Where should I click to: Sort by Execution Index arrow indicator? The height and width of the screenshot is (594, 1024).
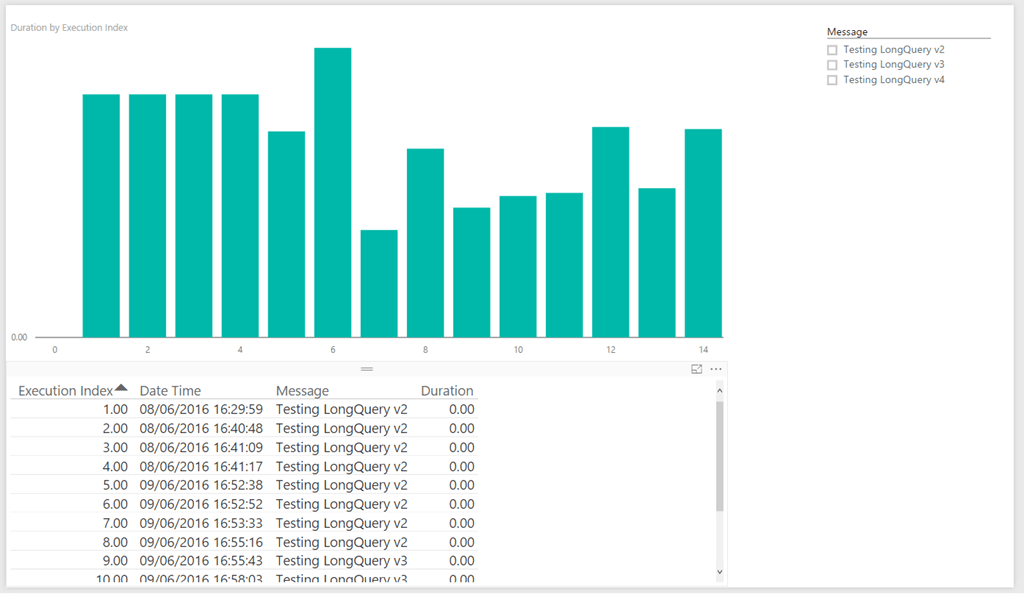point(121,388)
